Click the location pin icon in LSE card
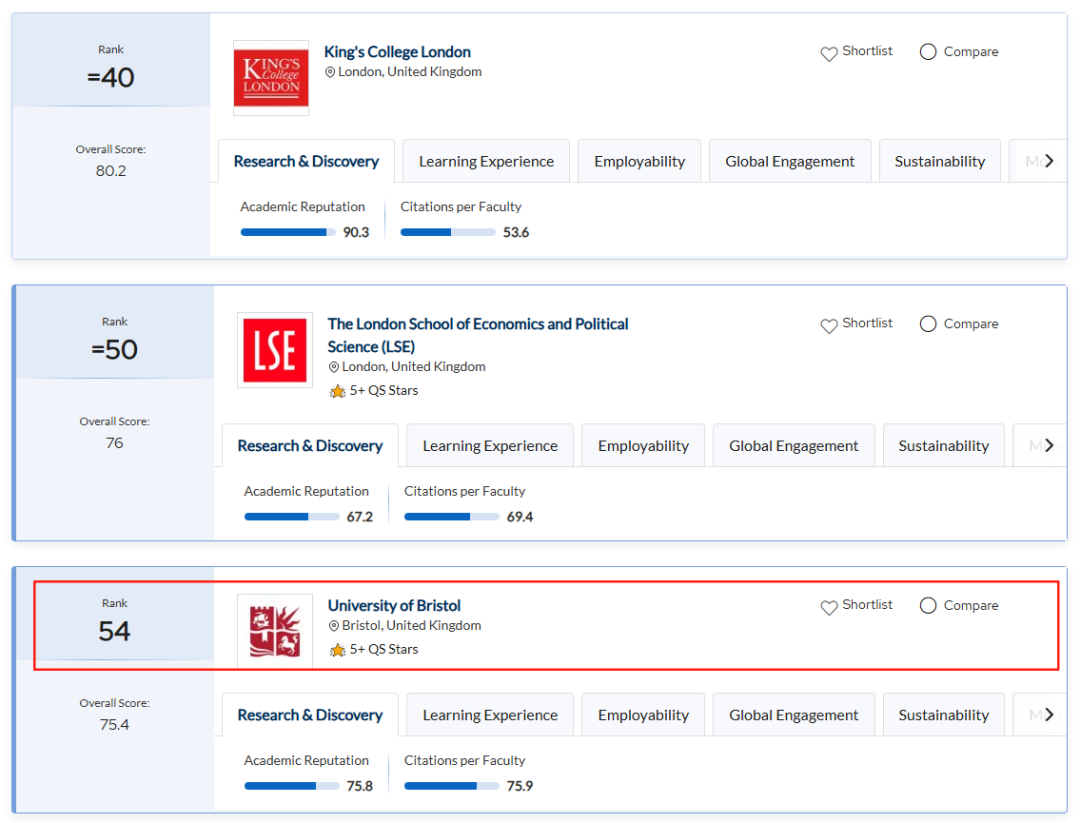This screenshot has width=1080, height=823. (x=334, y=367)
